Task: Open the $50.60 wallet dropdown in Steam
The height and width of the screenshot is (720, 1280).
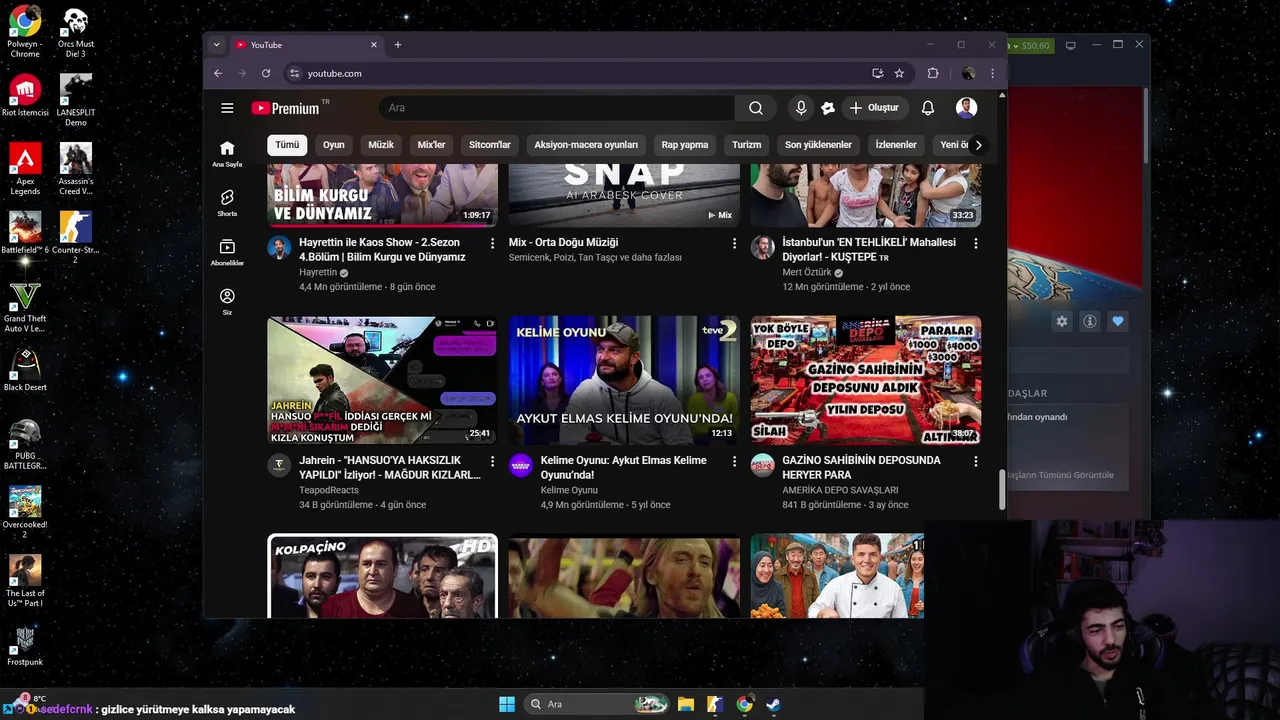Action: (1030, 45)
